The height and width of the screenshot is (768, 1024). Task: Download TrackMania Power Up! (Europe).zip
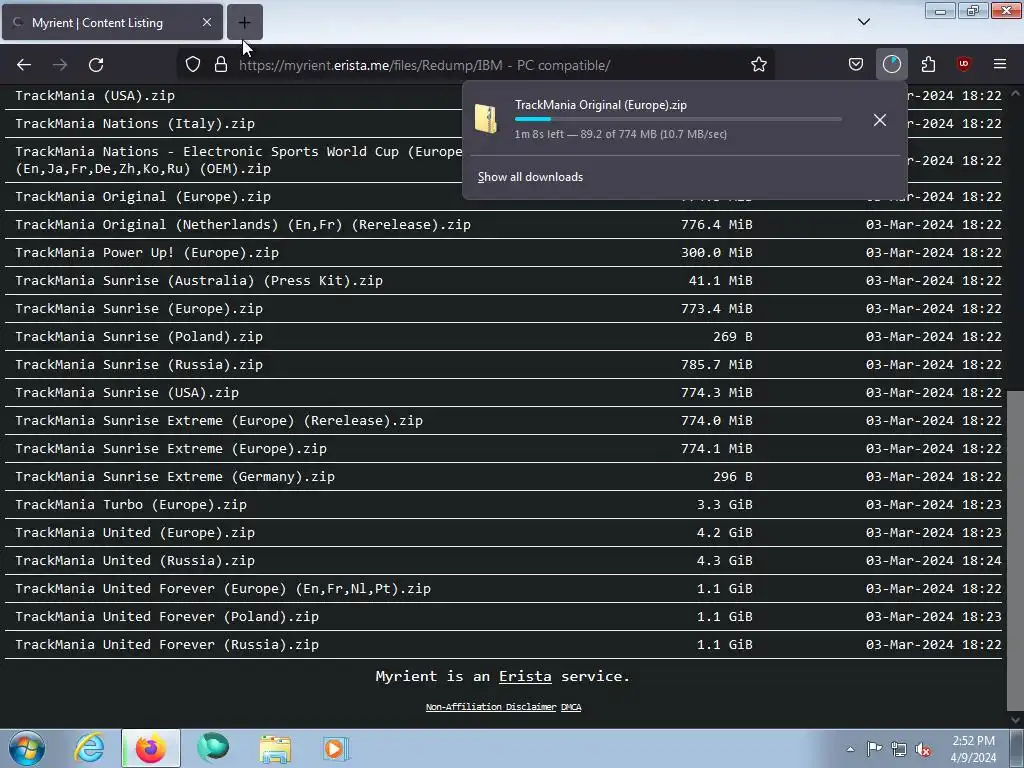coord(147,253)
